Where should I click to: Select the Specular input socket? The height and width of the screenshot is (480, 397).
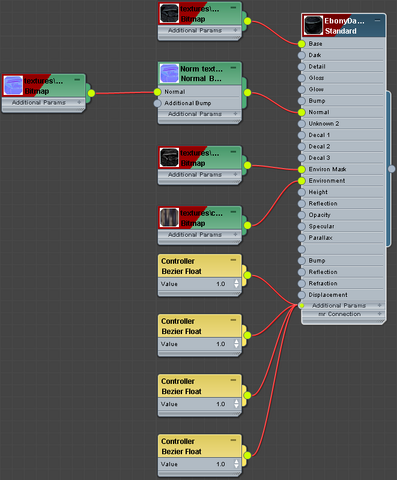[301, 226]
